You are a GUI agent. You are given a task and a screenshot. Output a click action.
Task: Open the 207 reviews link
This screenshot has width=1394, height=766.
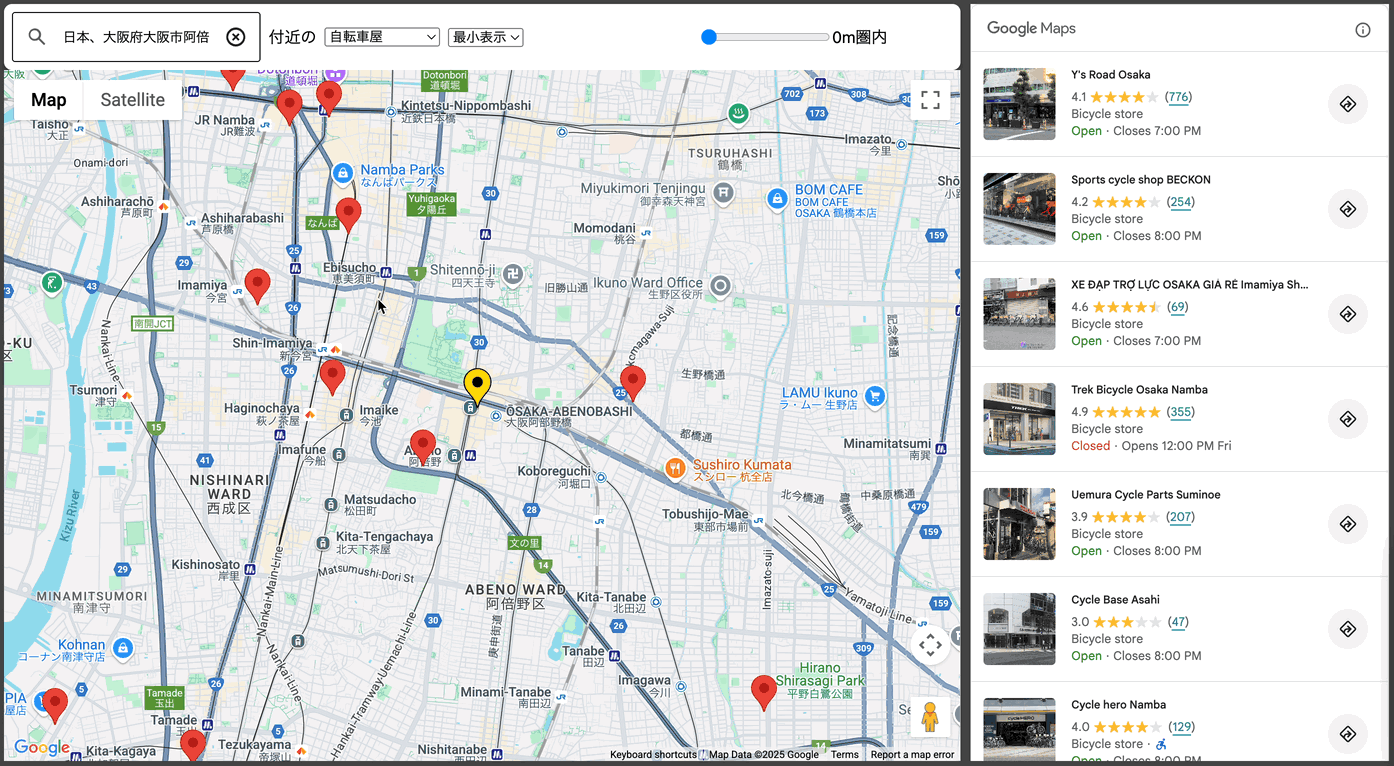click(1181, 517)
